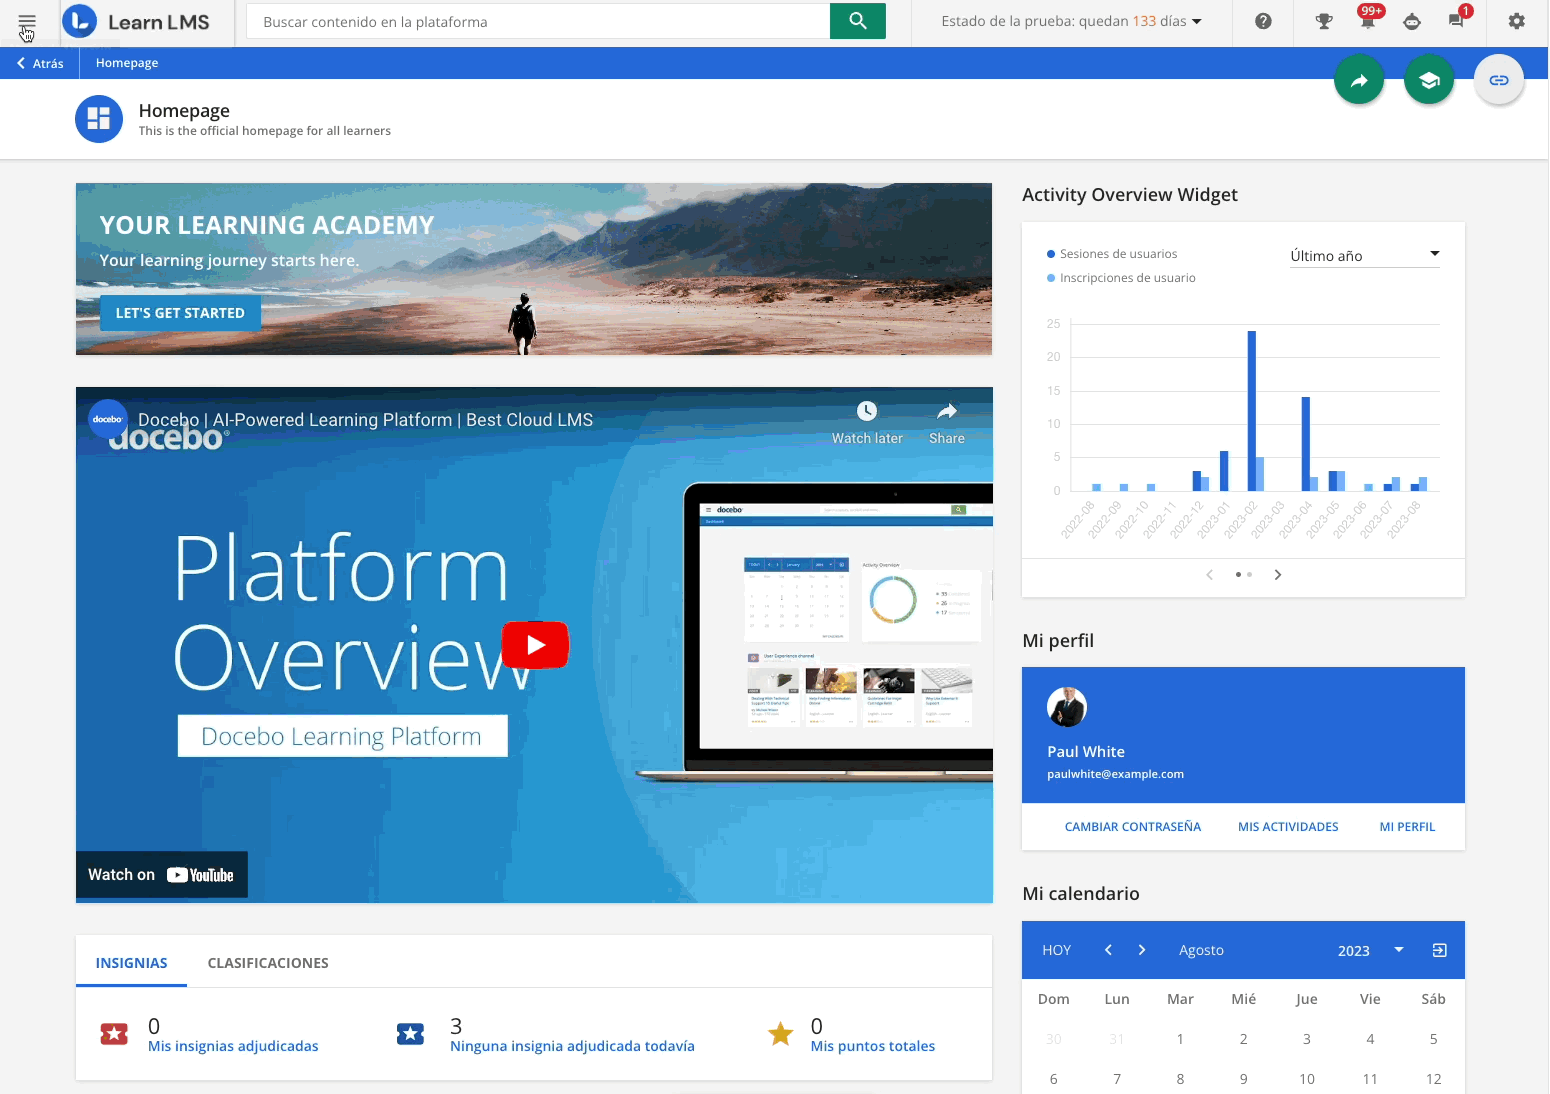Toggle Inscripciones de usuario chart legend
The width and height of the screenshot is (1550, 1094).
1121,278
